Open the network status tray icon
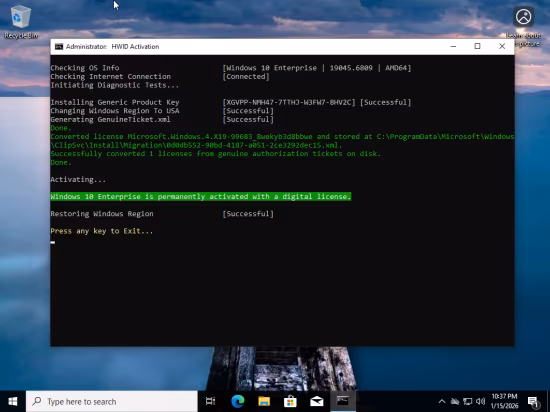 pyautogui.click(x=468, y=401)
